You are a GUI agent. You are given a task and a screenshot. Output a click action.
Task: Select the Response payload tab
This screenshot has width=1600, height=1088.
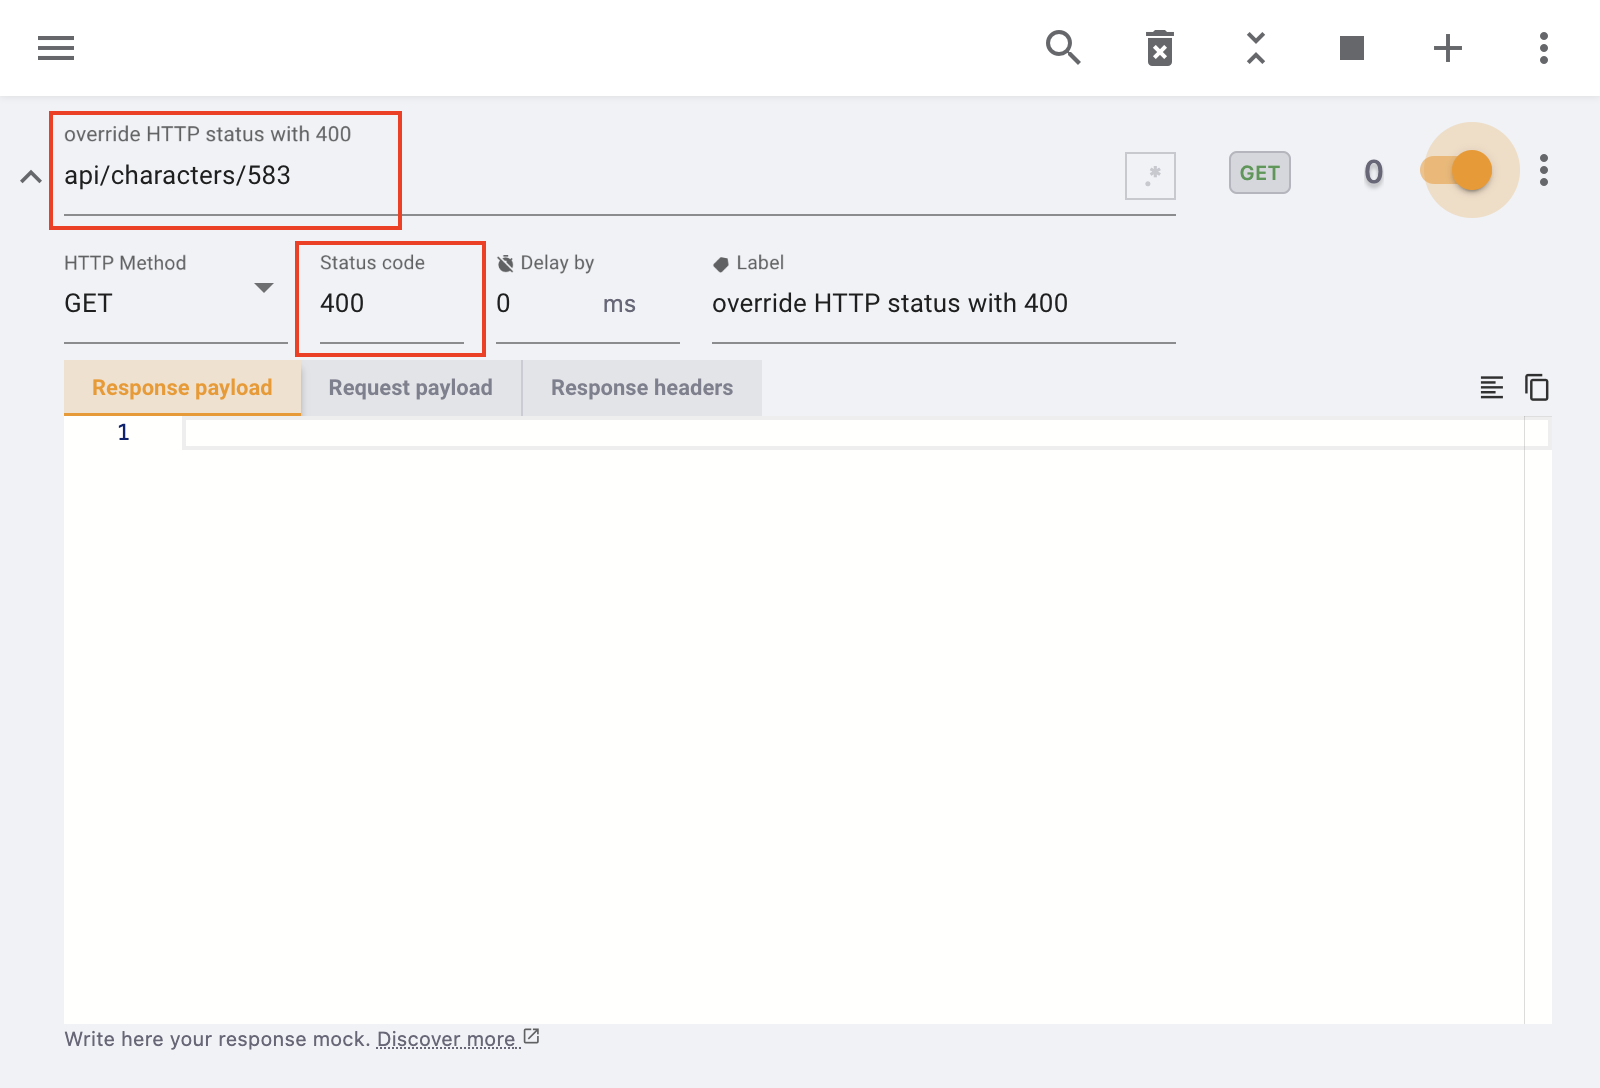point(182,388)
